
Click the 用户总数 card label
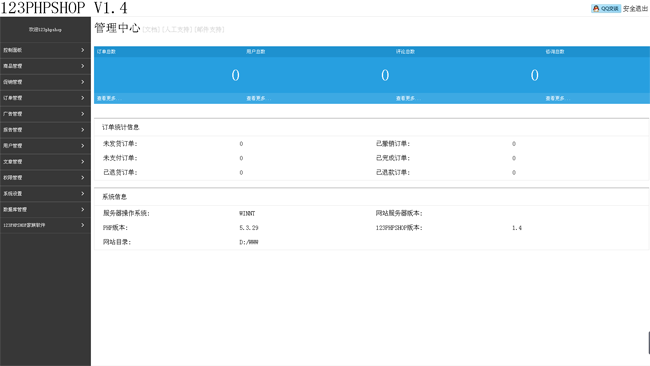(x=256, y=51)
